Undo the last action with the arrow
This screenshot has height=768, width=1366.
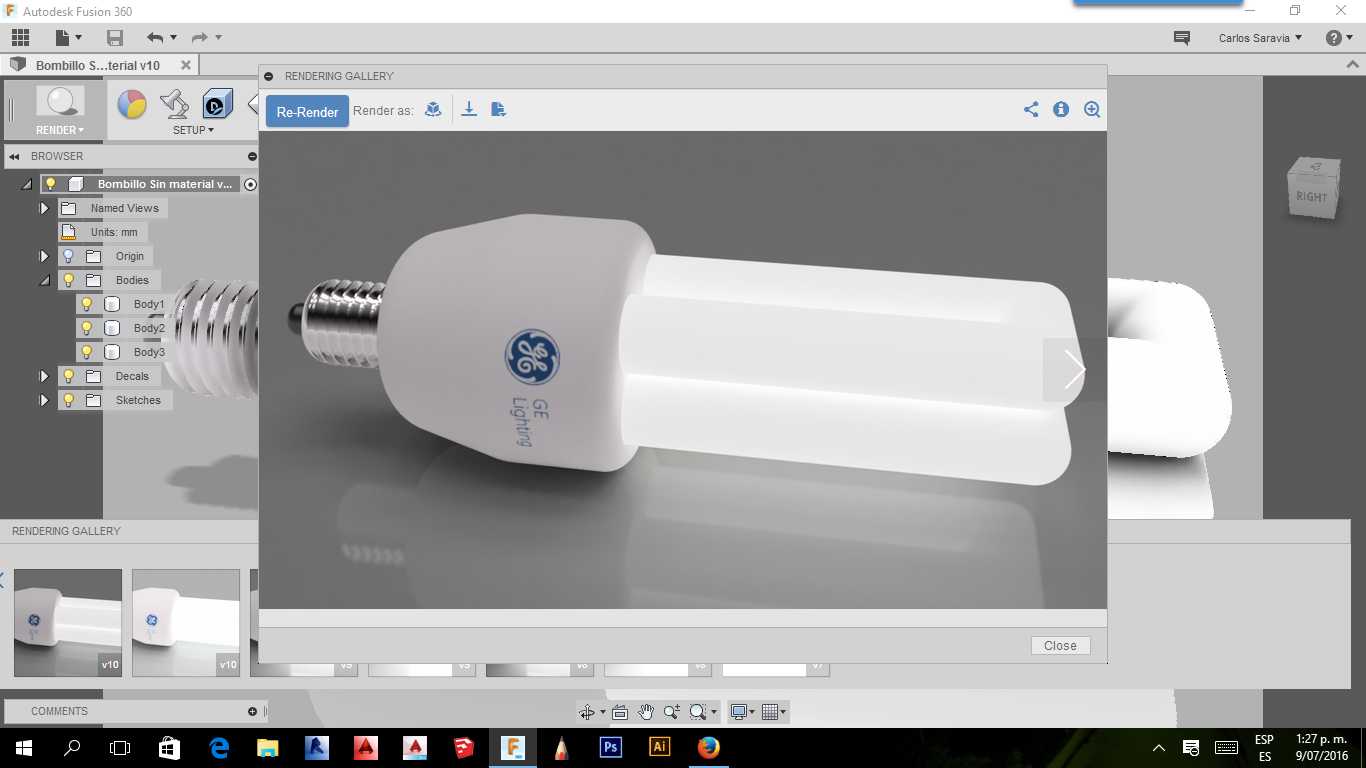[x=155, y=38]
